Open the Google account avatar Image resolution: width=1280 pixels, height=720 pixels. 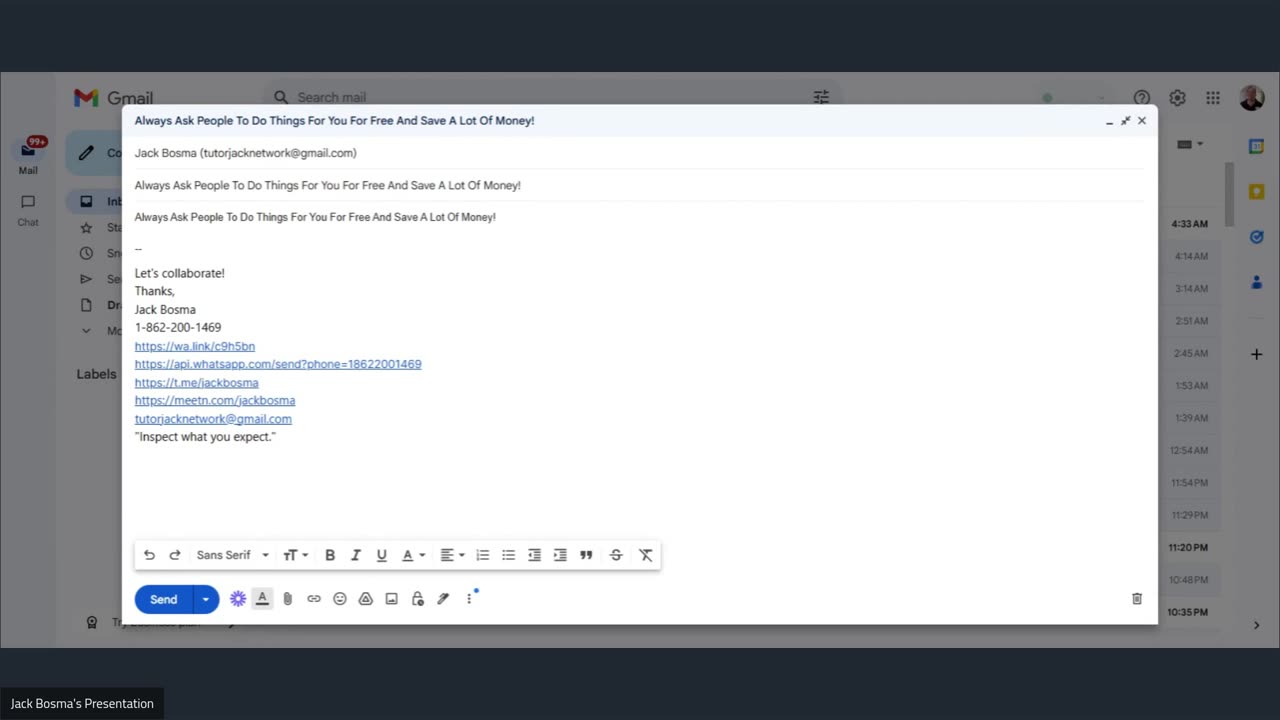pos(1251,97)
